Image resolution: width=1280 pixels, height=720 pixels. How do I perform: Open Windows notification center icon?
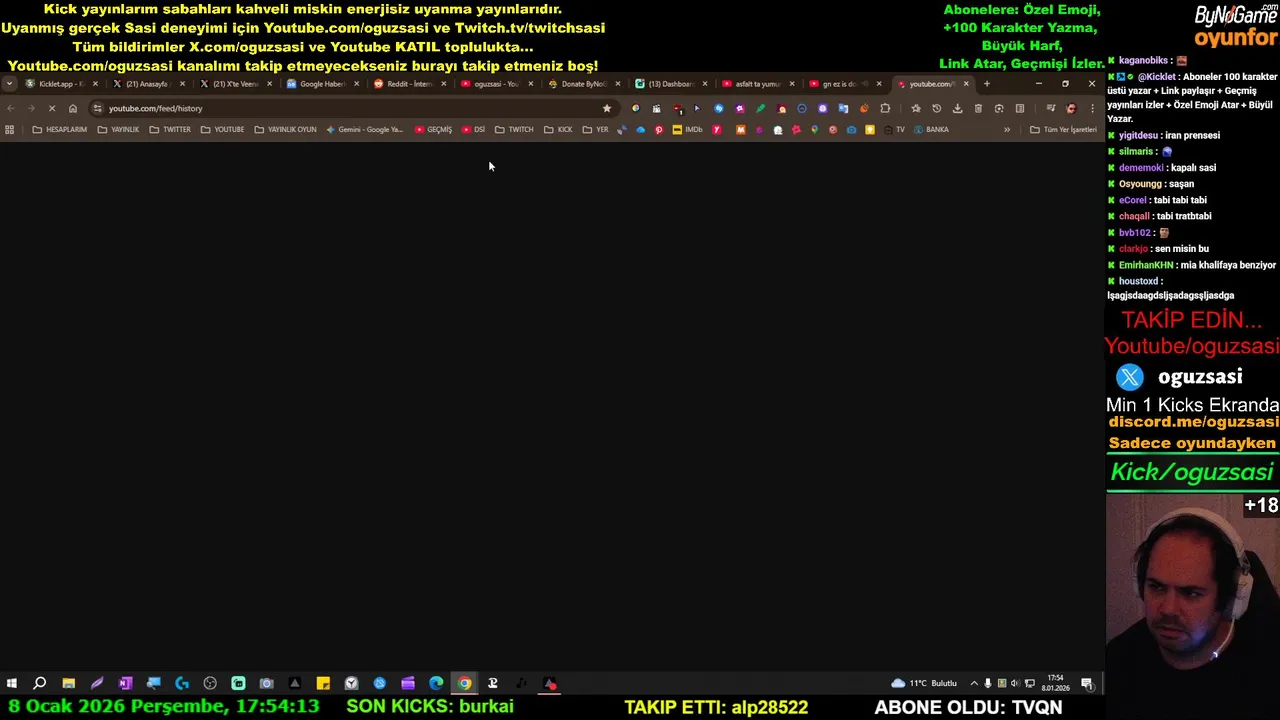pyautogui.click(x=1086, y=684)
